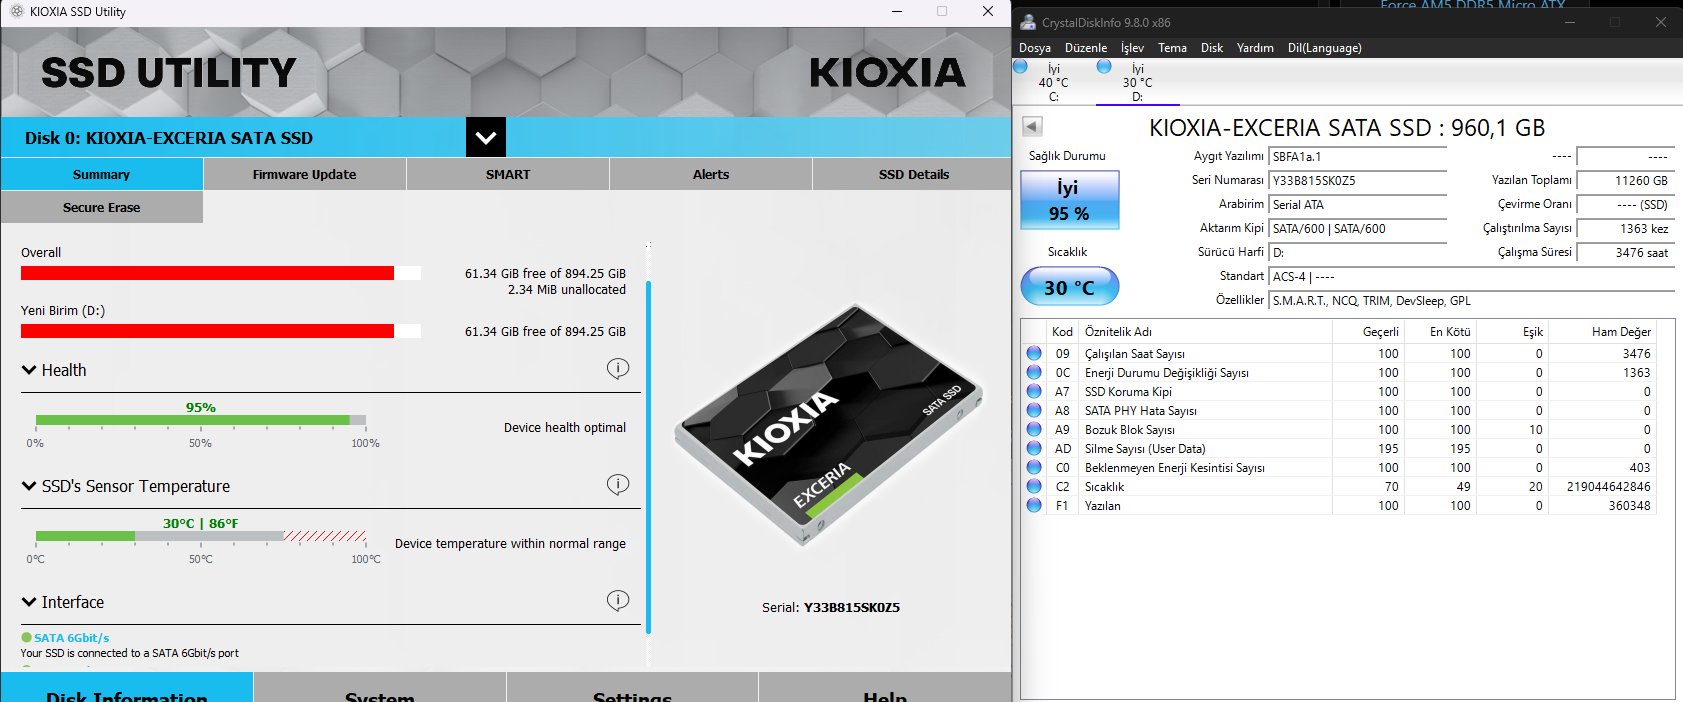The height and width of the screenshot is (702, 1683).
Task: Click the Yeni Birim (D:) usage bar
Action: [x=221, y=331]
